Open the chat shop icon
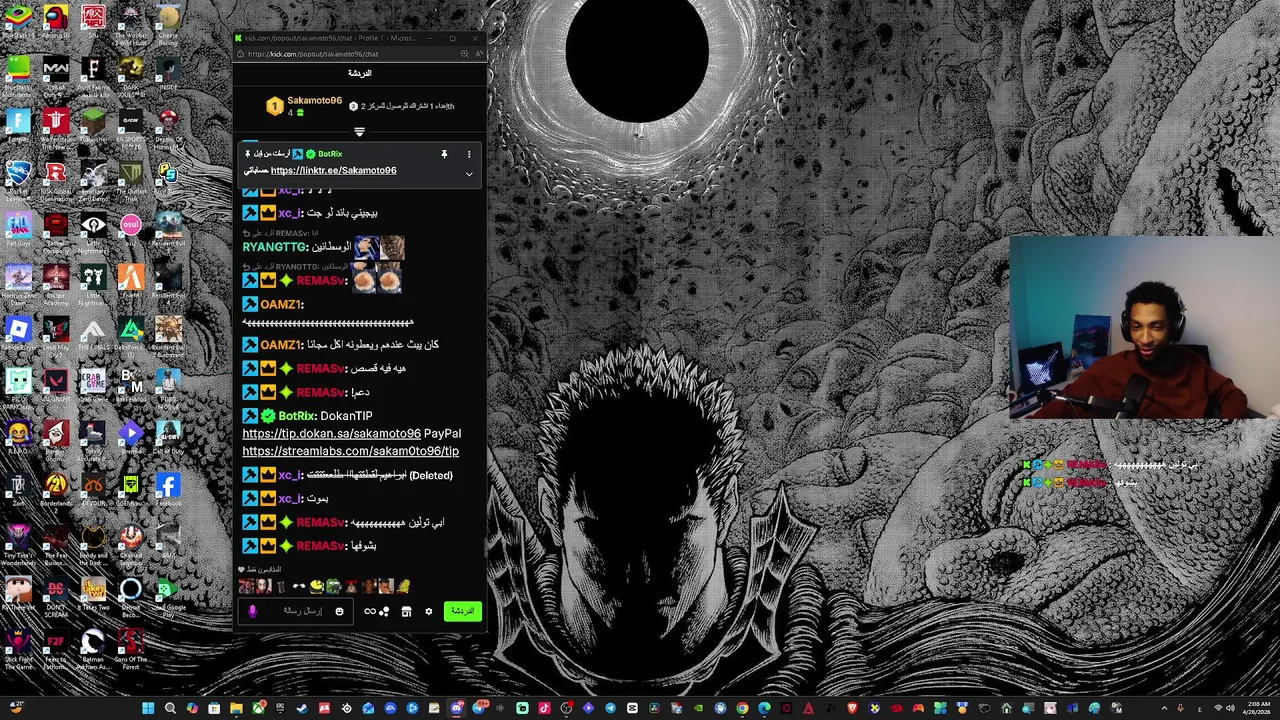The height and width of the screenshot is (720, 1280). pyautogui.click(x=406, y=612)
